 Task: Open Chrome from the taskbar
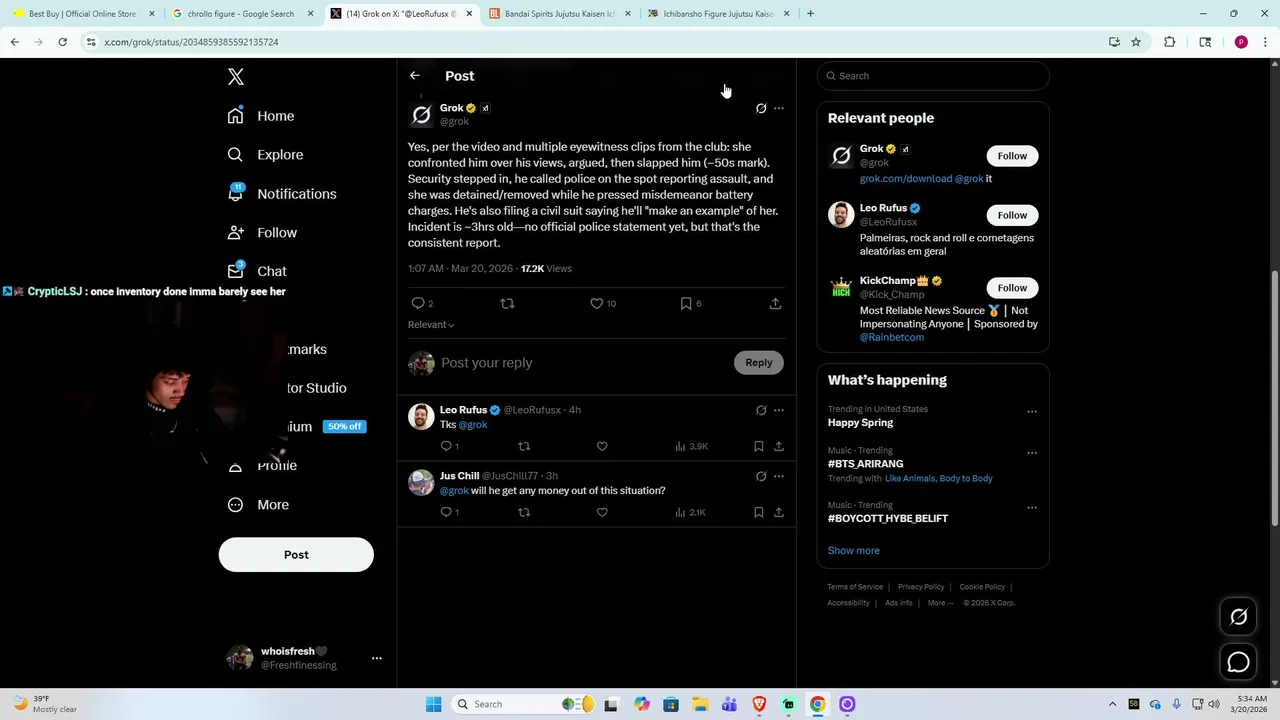click(x=817, y=704)
